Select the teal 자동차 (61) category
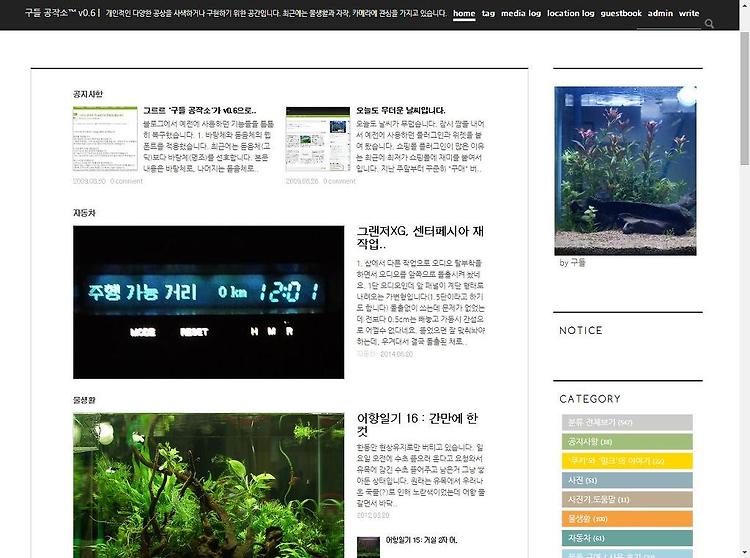The image size is (750, 558). [627, 538]
